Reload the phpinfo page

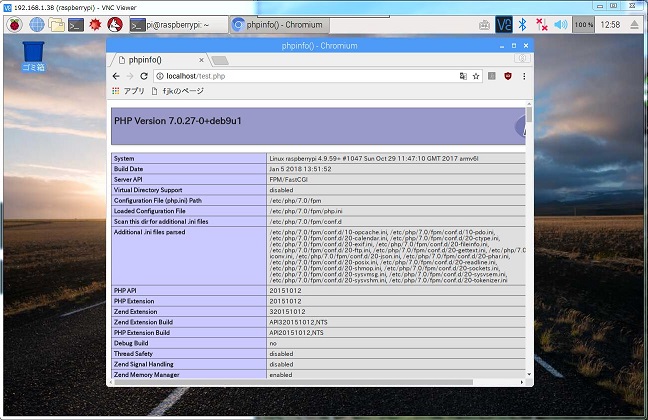[x=144, y=76]
